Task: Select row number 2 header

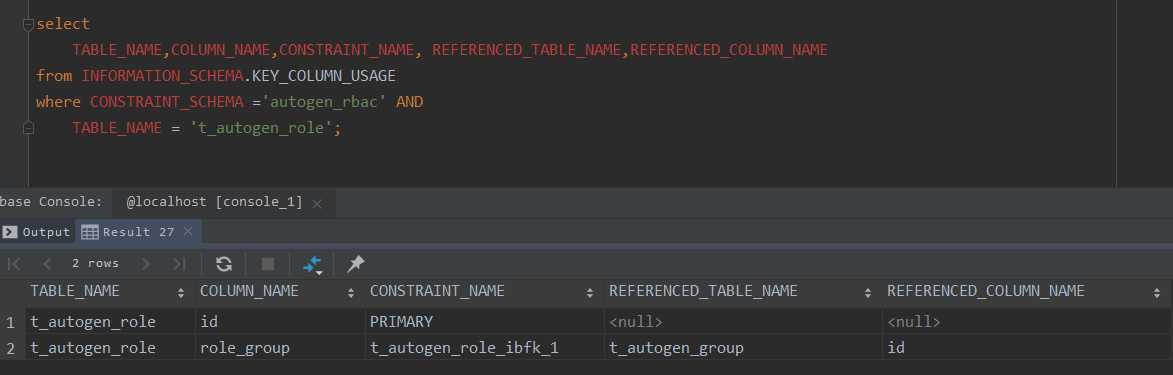Action: (11, 348)
